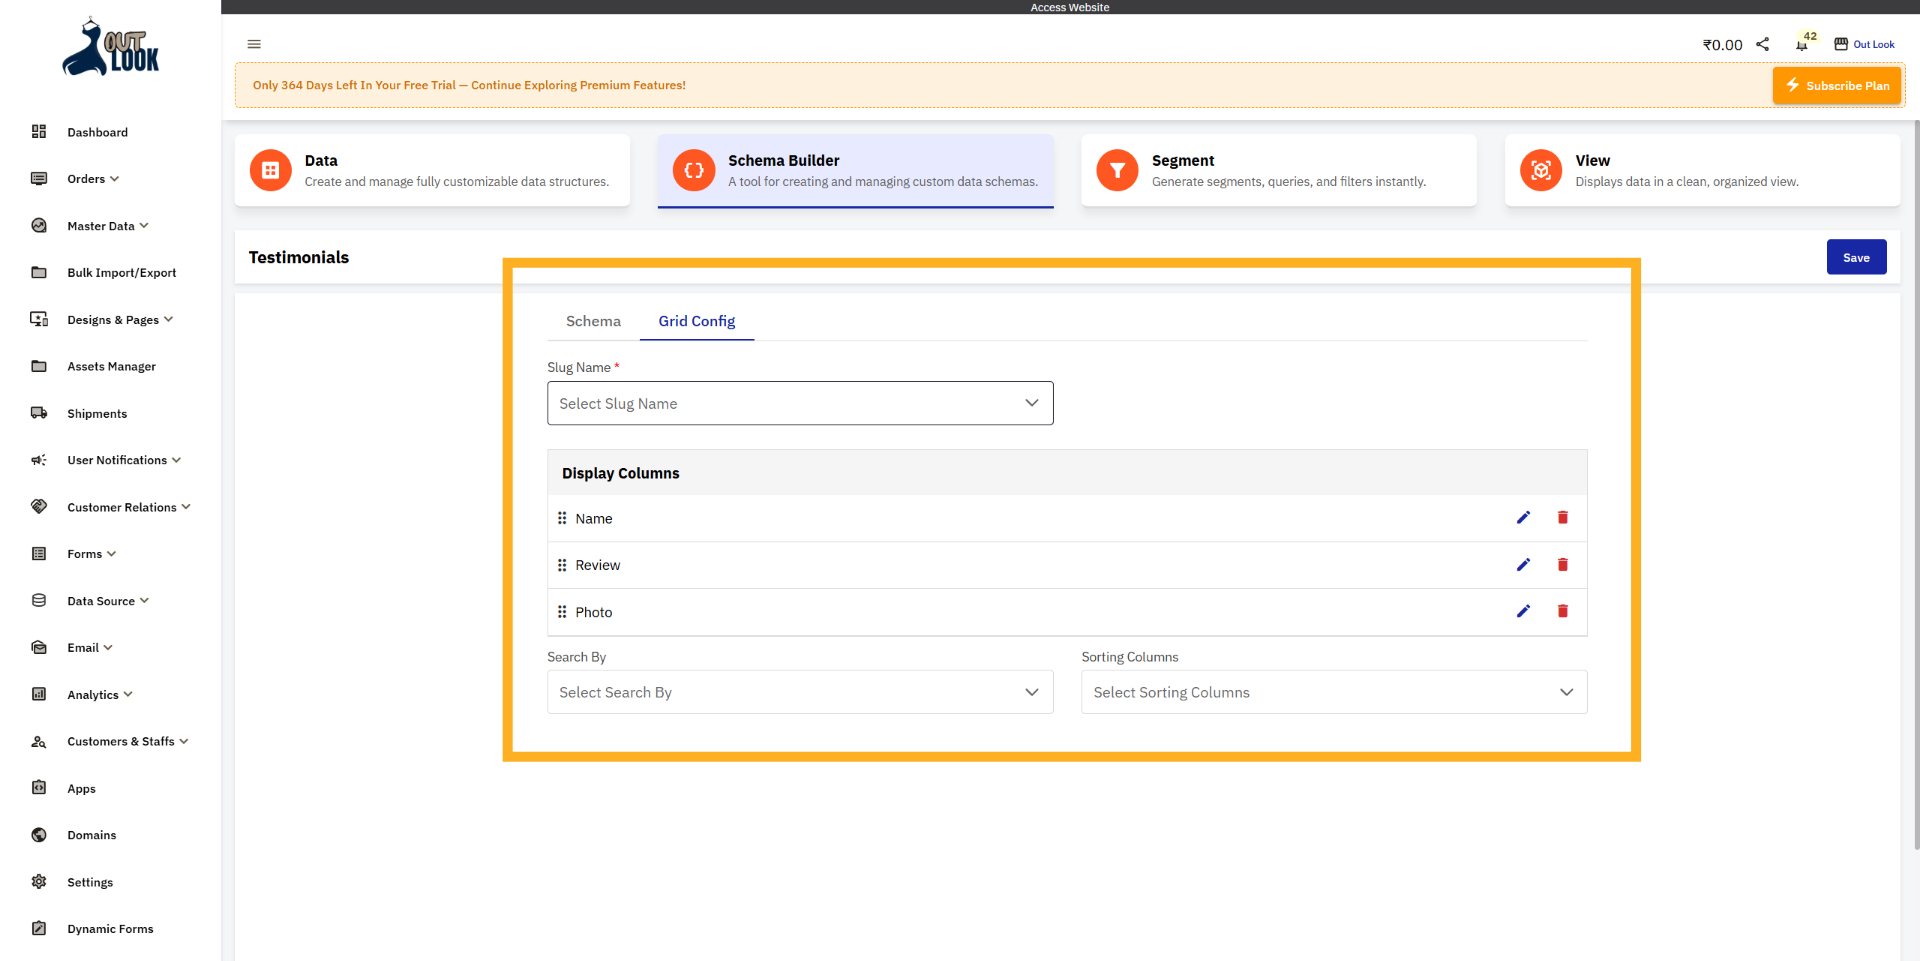Switch to the Schema tab
The width and height of the screenshot is (1920, 961).
pyautogui.click(x=593, y=321)
